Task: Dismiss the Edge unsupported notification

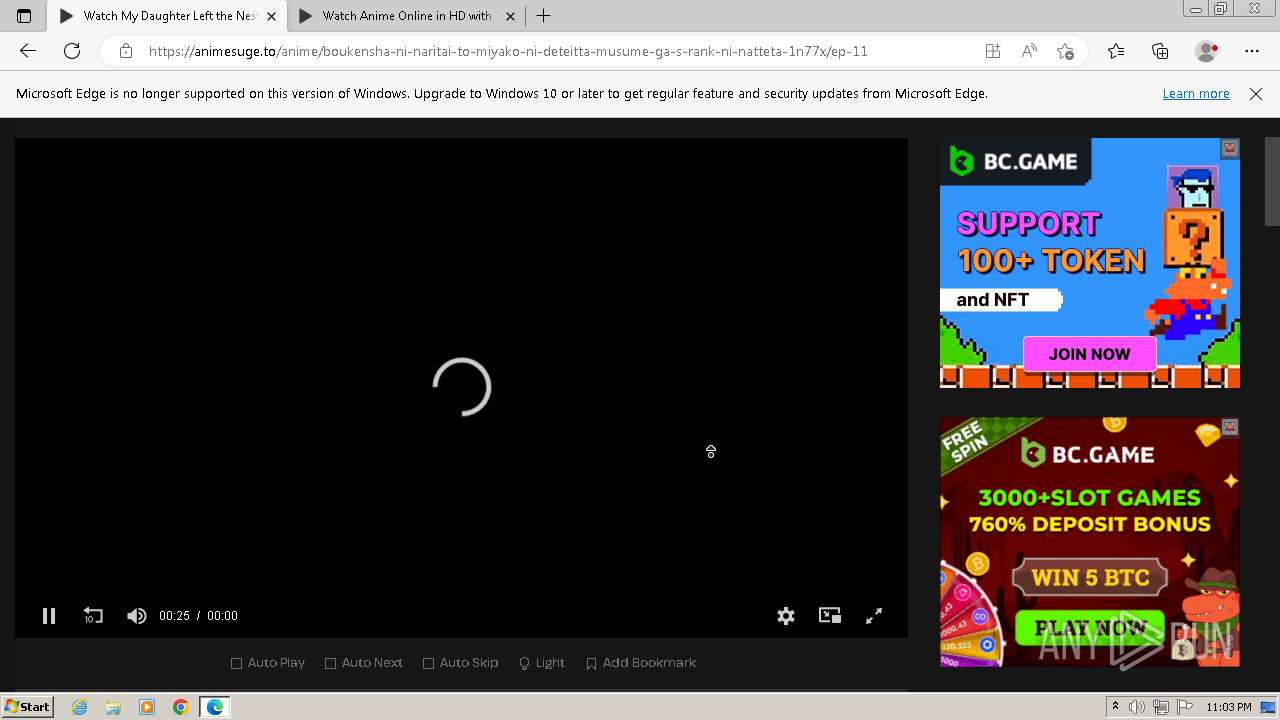Action: tap(1256, 94)
